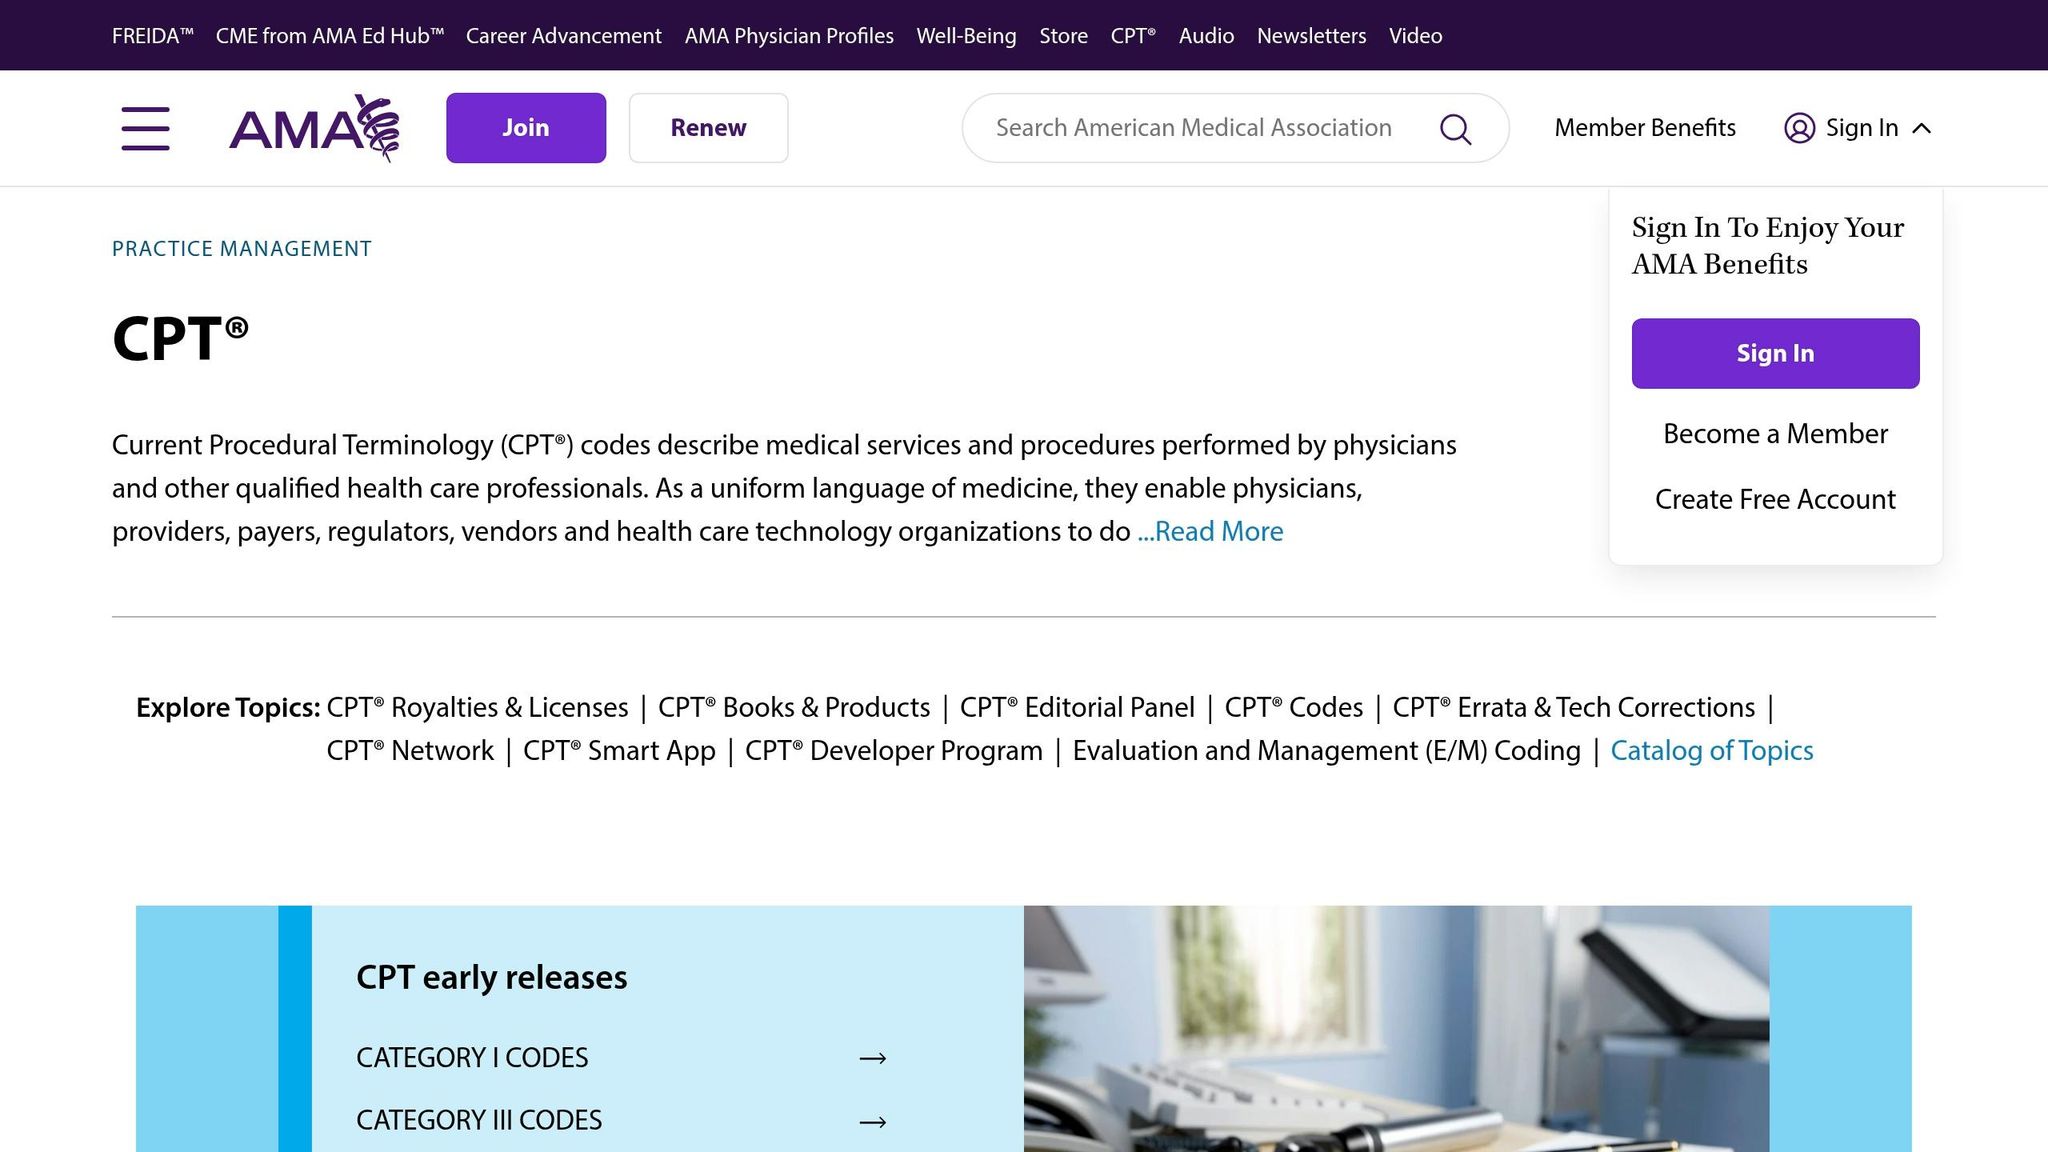Open CPT Codes topic
This screenshot has width=2048, height=1152.
(x=1293, y=707)
